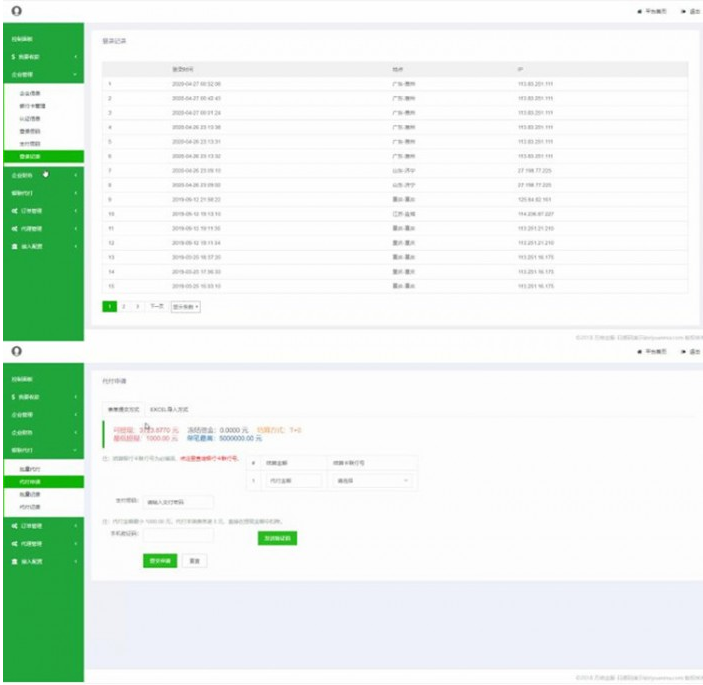Click the dollar-sign icon in the lower sidebar

coord(13,397)
